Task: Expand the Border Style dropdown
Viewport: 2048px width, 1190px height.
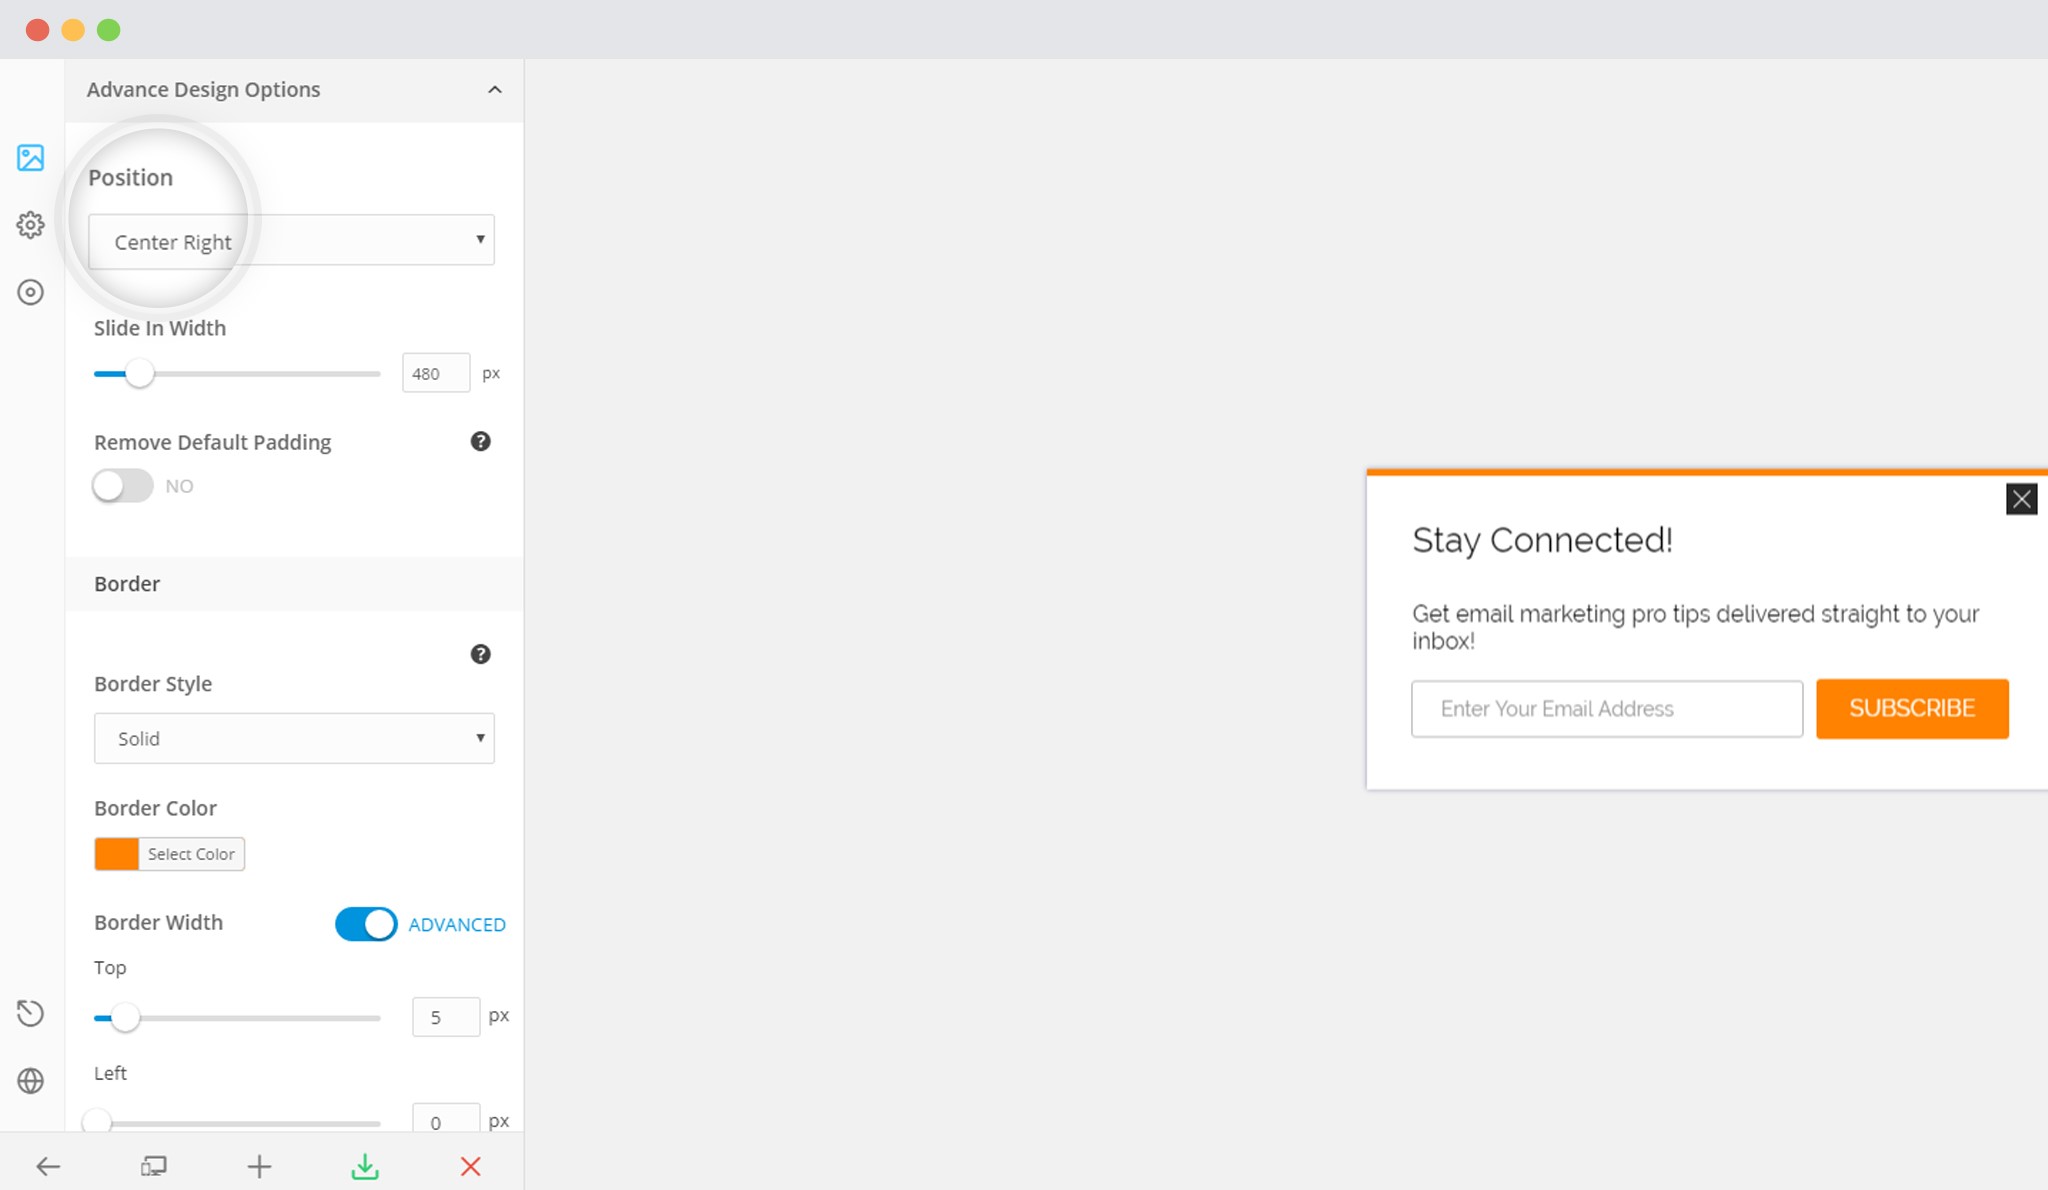Action: [x=293, y=737]
